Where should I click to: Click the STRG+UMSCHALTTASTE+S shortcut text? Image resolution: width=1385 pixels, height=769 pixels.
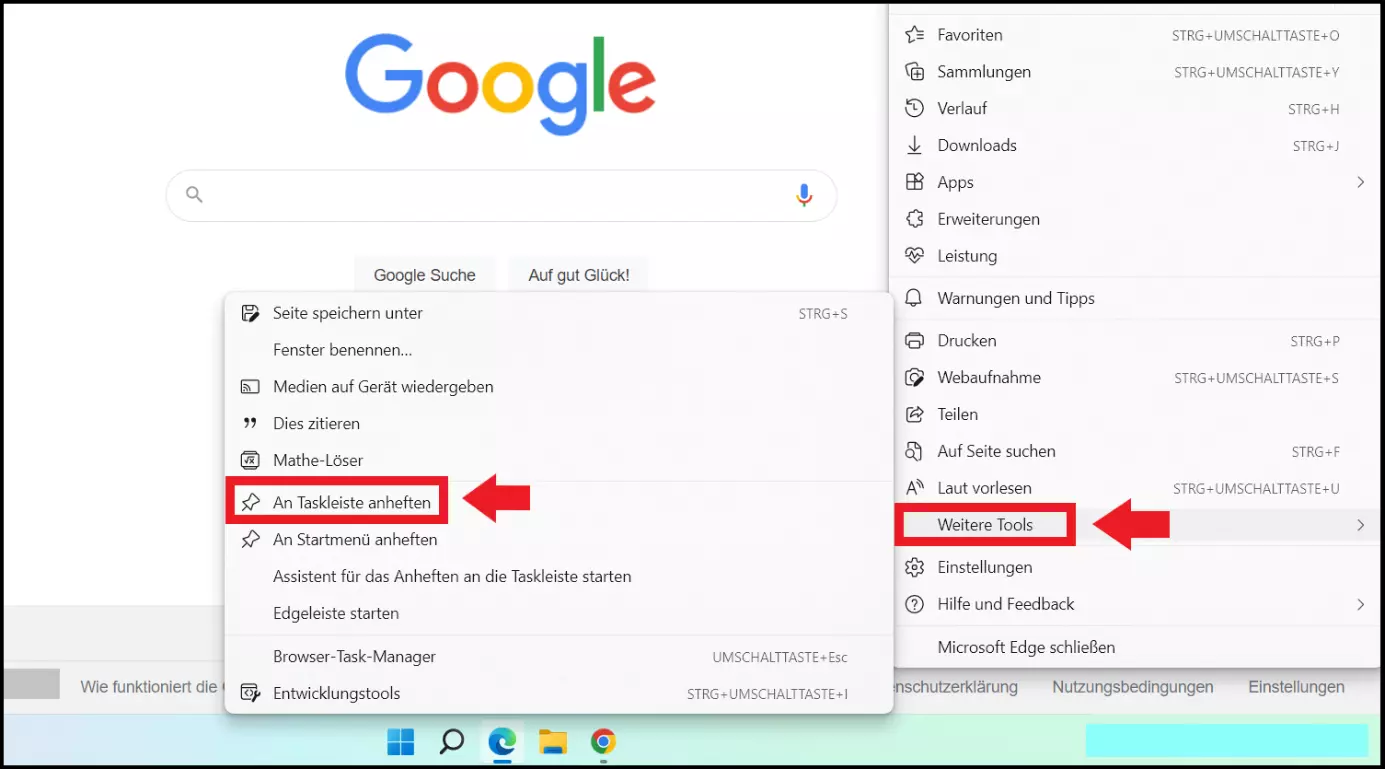[1257, 378]
